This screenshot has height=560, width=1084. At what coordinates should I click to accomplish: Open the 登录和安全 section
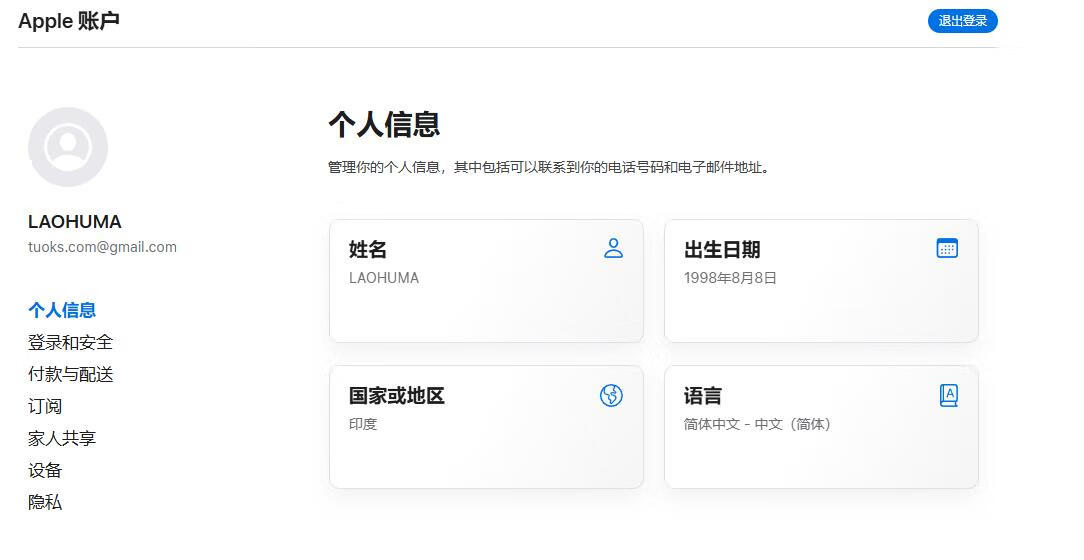[x=70, y=342]
